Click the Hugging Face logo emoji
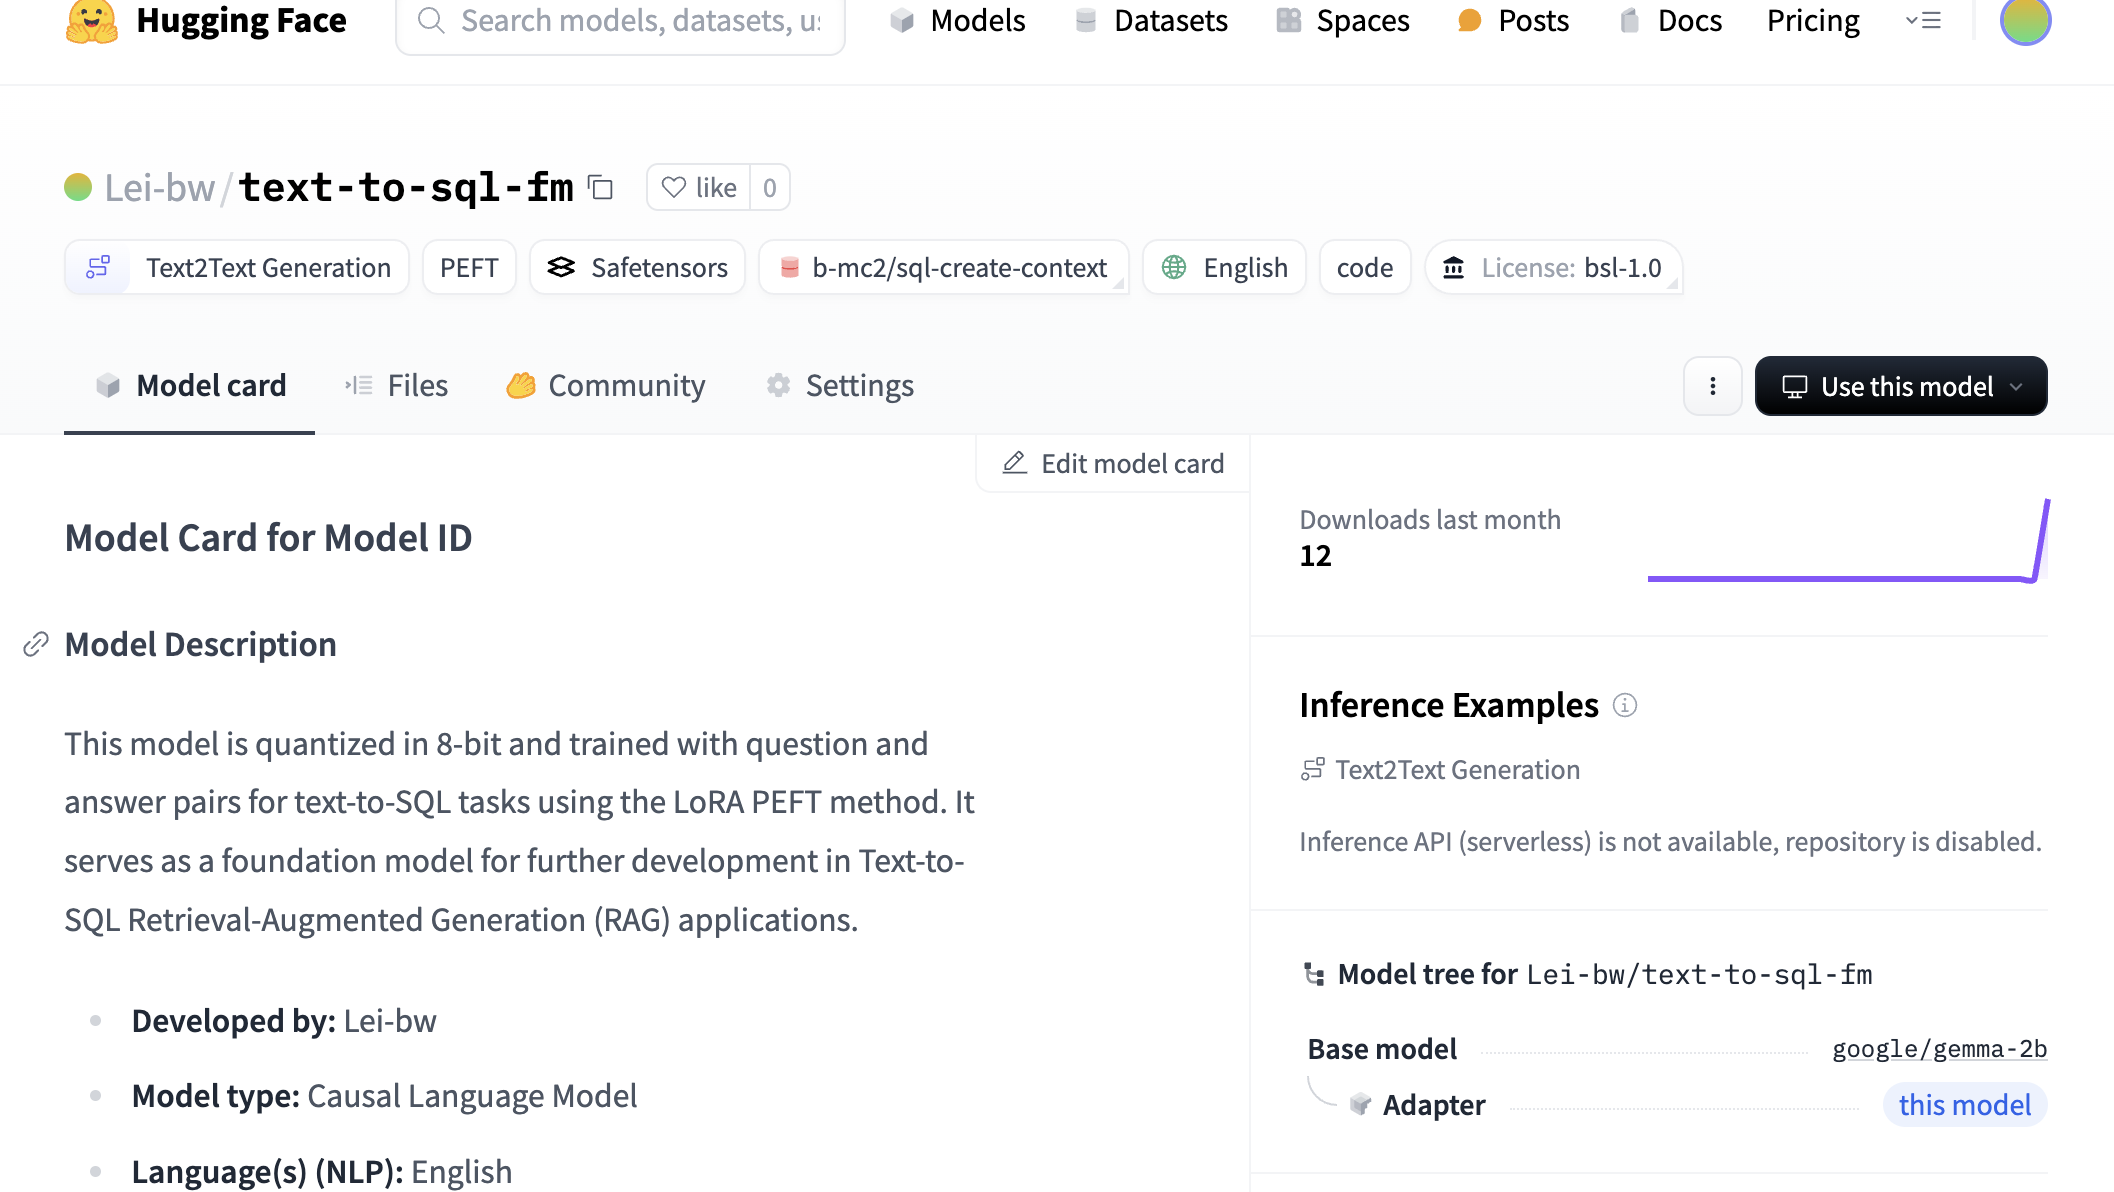 tap(91, 21)
